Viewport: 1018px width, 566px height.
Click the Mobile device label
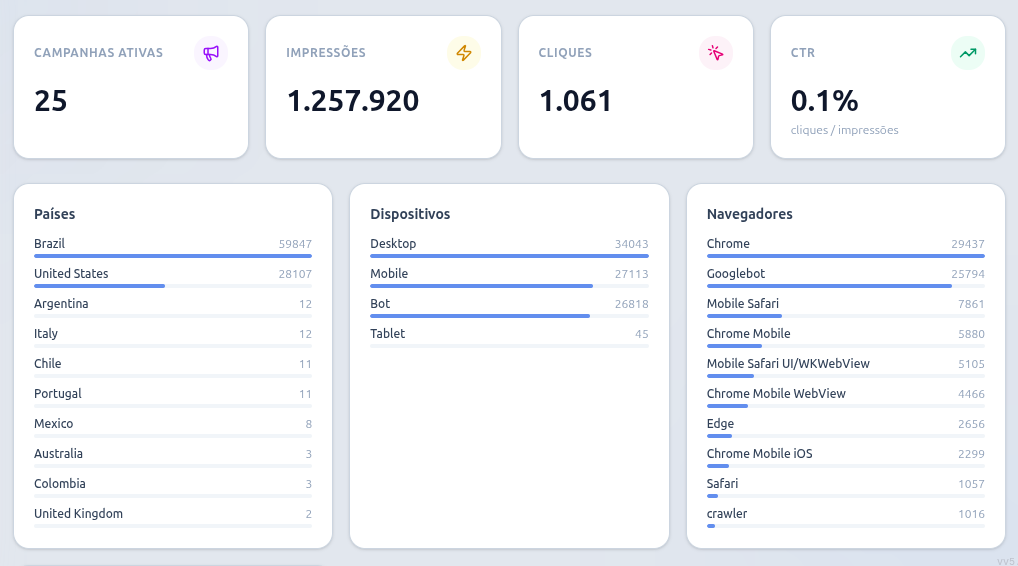[389, 273]
